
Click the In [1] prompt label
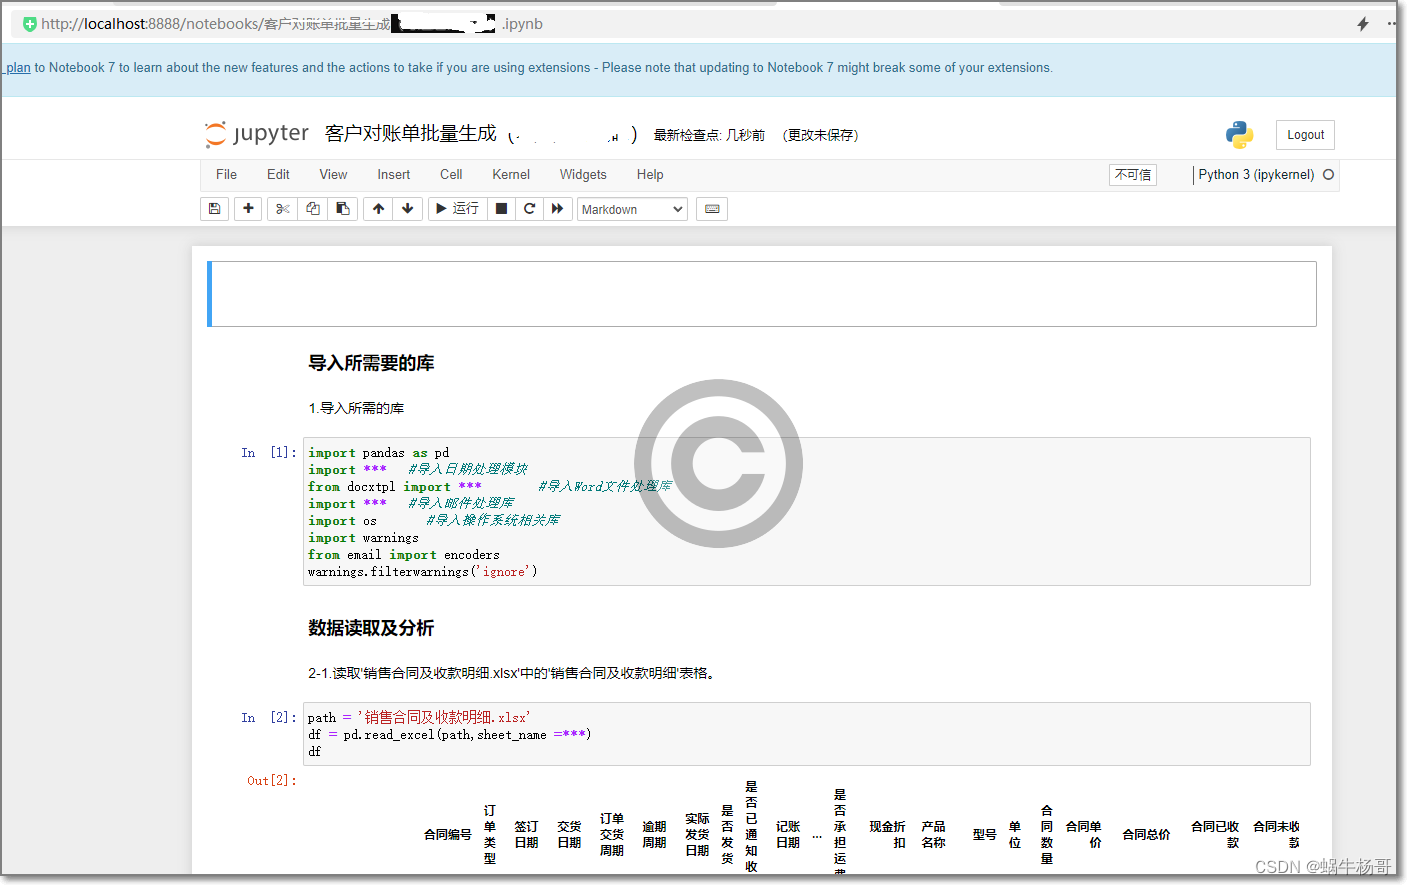269,453
